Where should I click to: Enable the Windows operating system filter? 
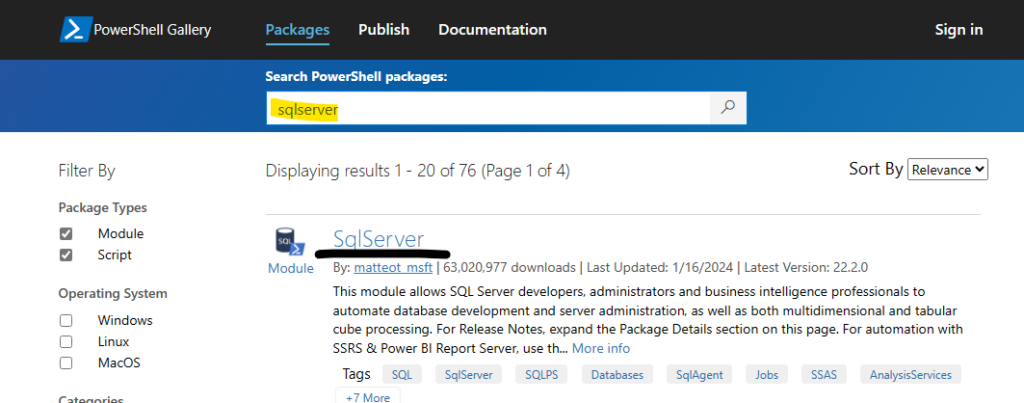coord(66,321)
